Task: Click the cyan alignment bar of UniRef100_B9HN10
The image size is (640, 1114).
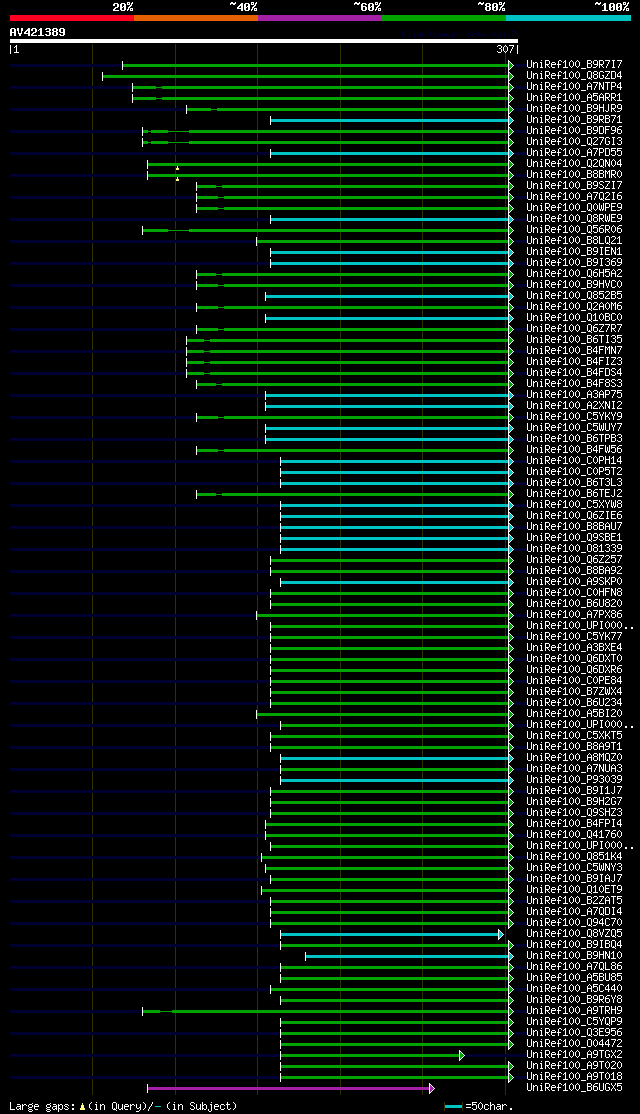Action: tap(409, 956)
